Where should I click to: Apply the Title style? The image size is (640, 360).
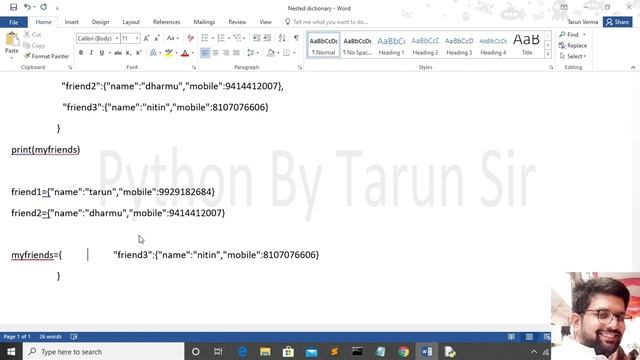point(527,45)
